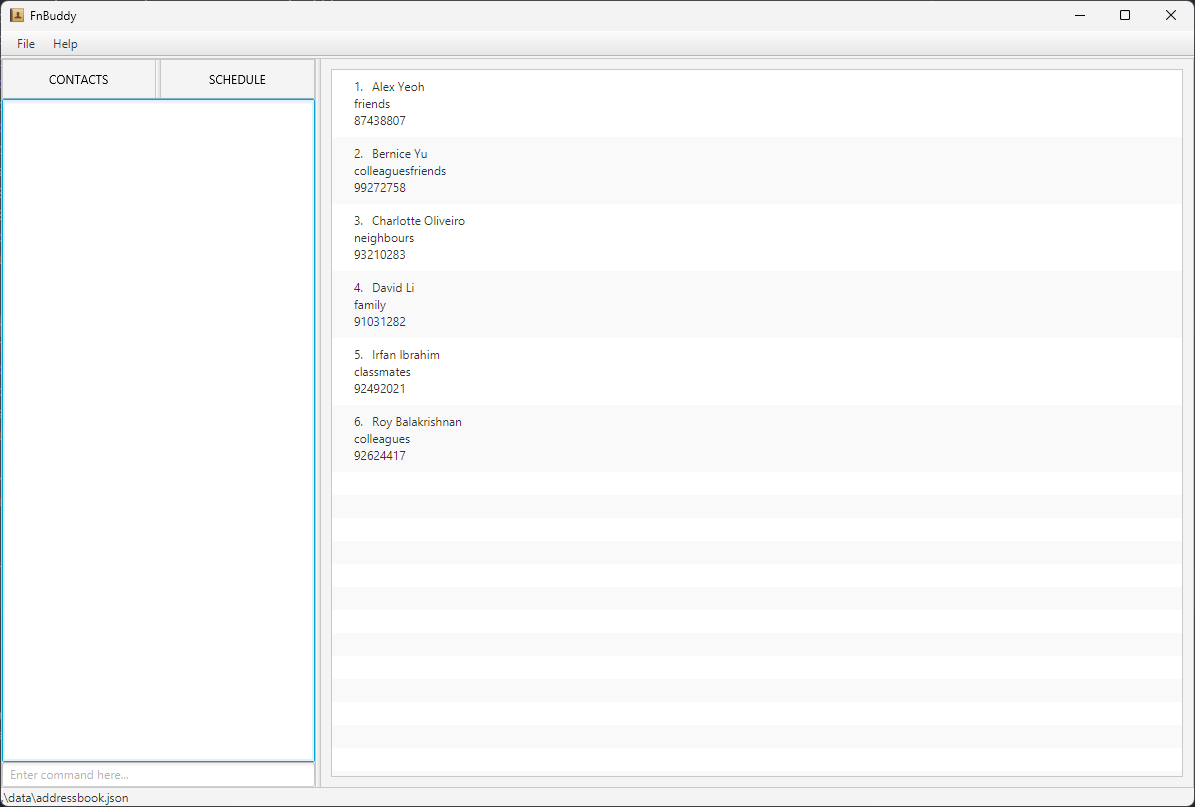This screenshot has height=807, width=1195.
Task: Select contact name David Li
Action: [x=393, y=288]
